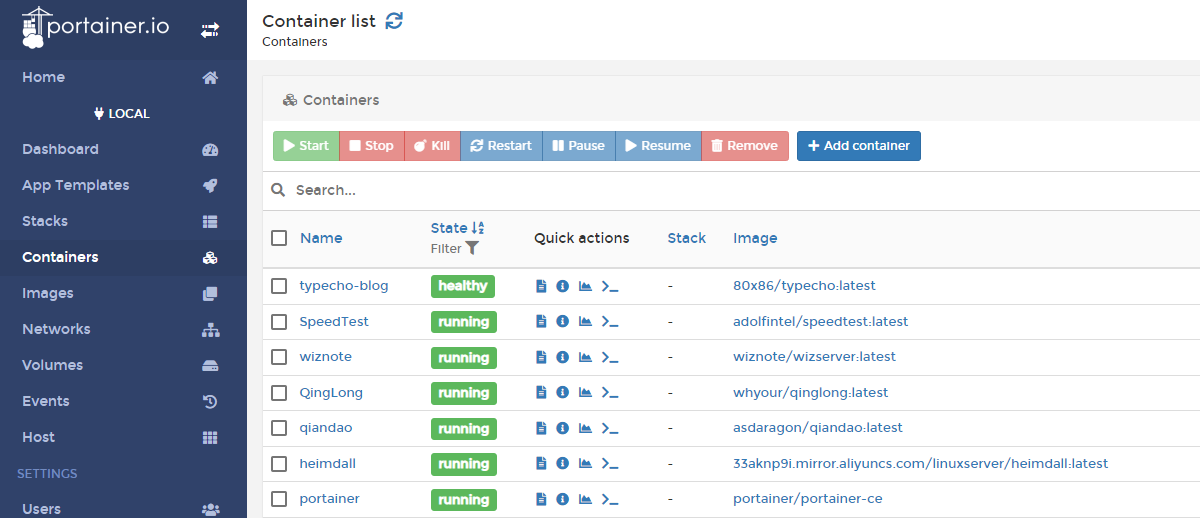Viewport: 1200px width, 518px height.
Task: Open exec console icon for portainer
Action: point(610,499)
